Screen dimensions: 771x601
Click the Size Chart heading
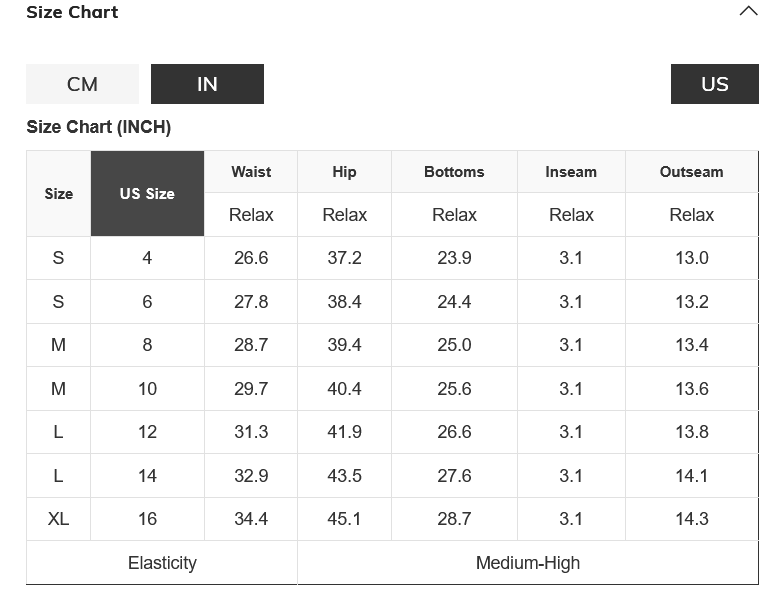pos(72,12)
